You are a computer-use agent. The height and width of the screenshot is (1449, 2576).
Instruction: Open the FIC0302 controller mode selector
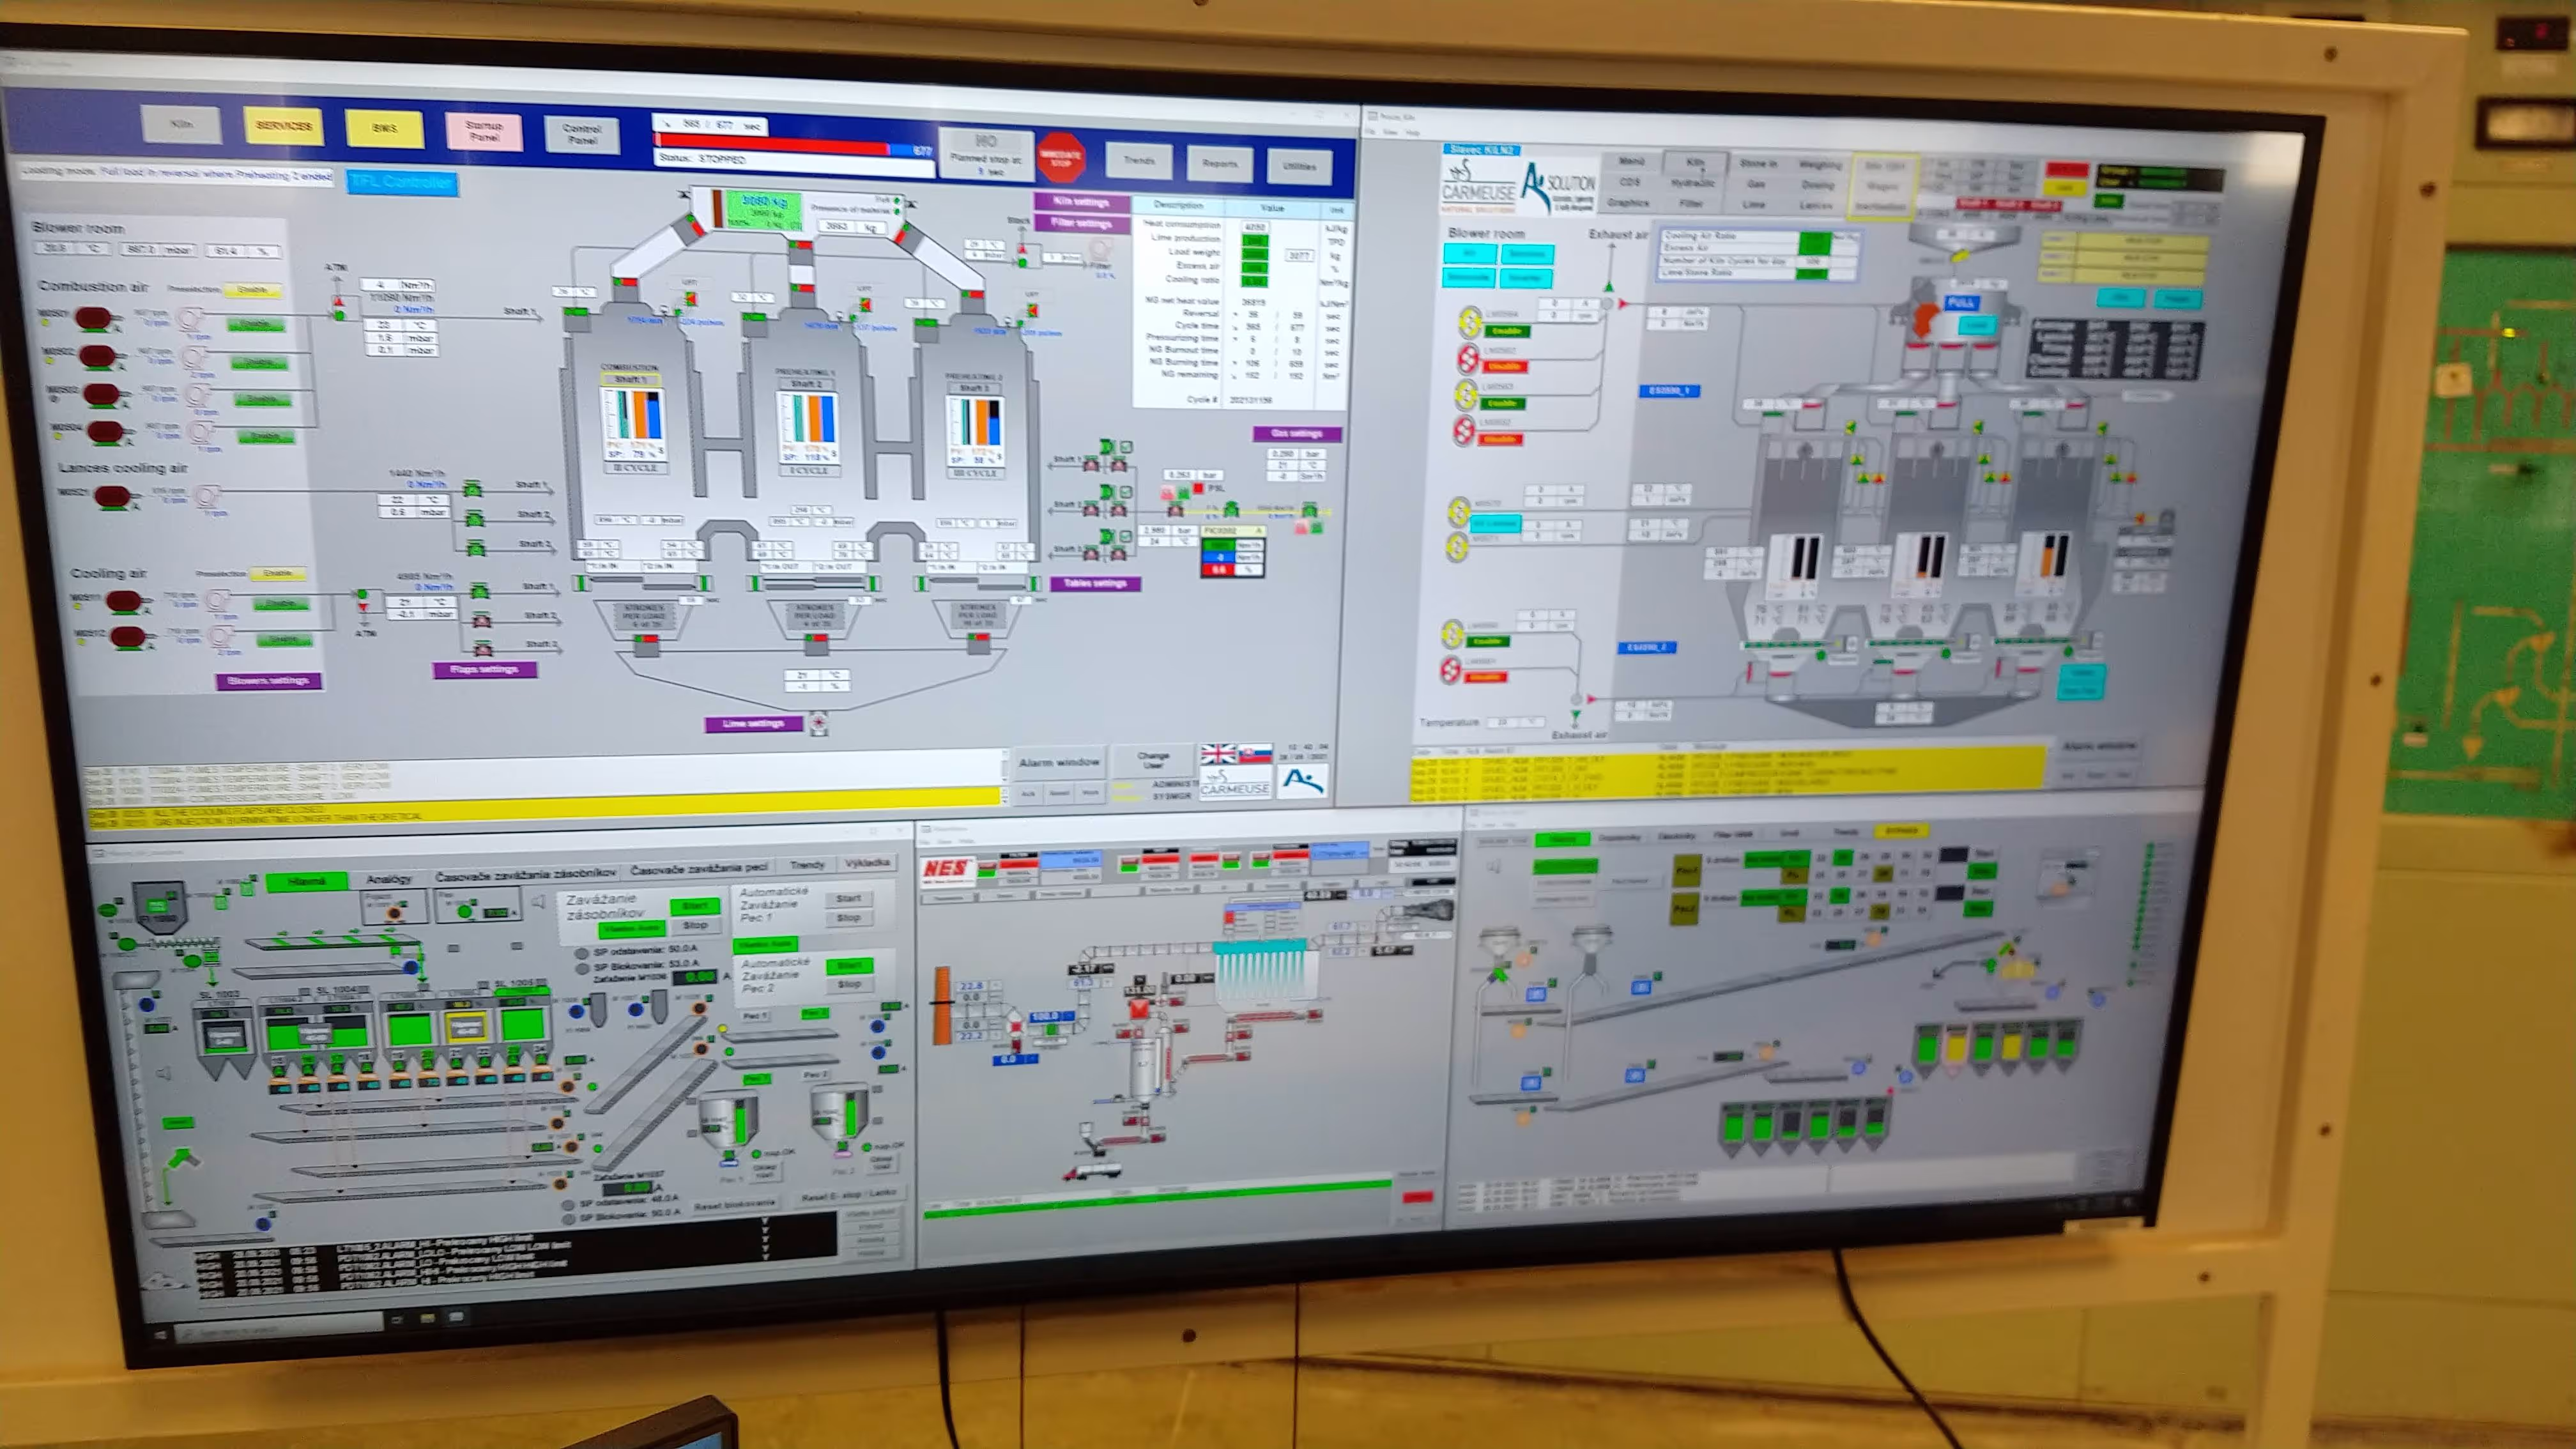1260,531
